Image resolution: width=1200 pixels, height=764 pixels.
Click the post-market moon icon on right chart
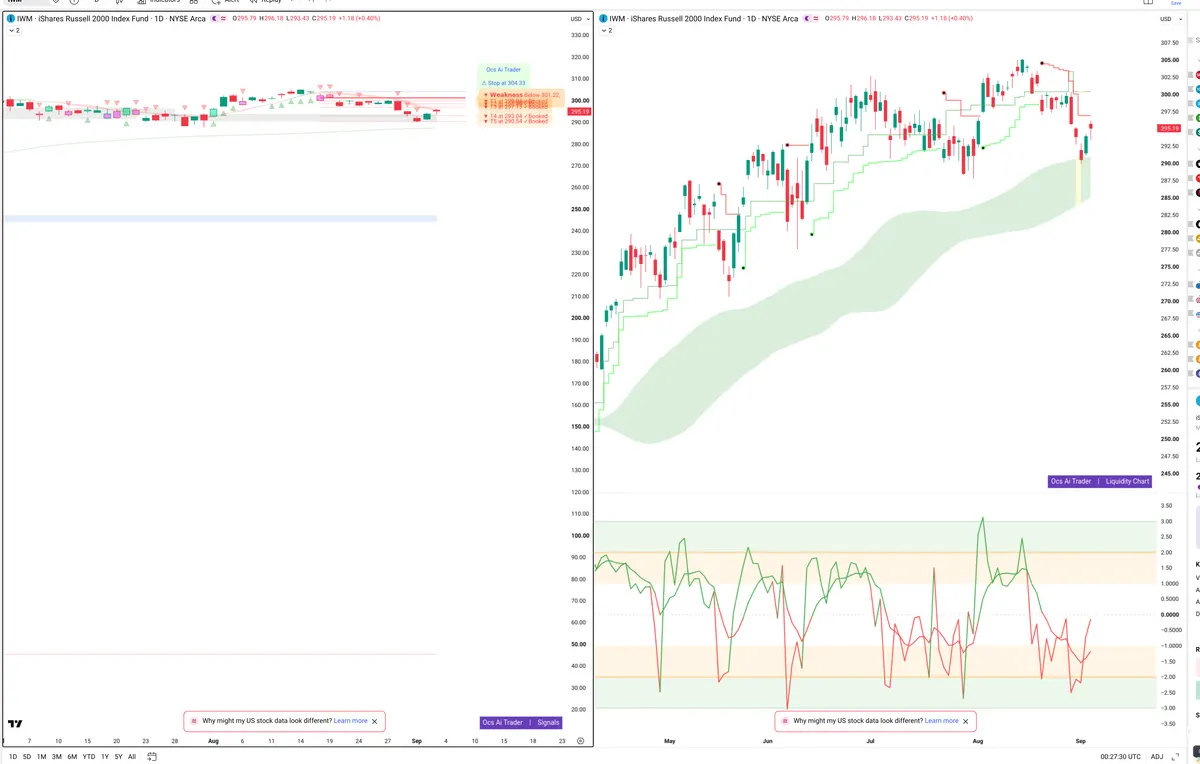[x=807, y=19]
